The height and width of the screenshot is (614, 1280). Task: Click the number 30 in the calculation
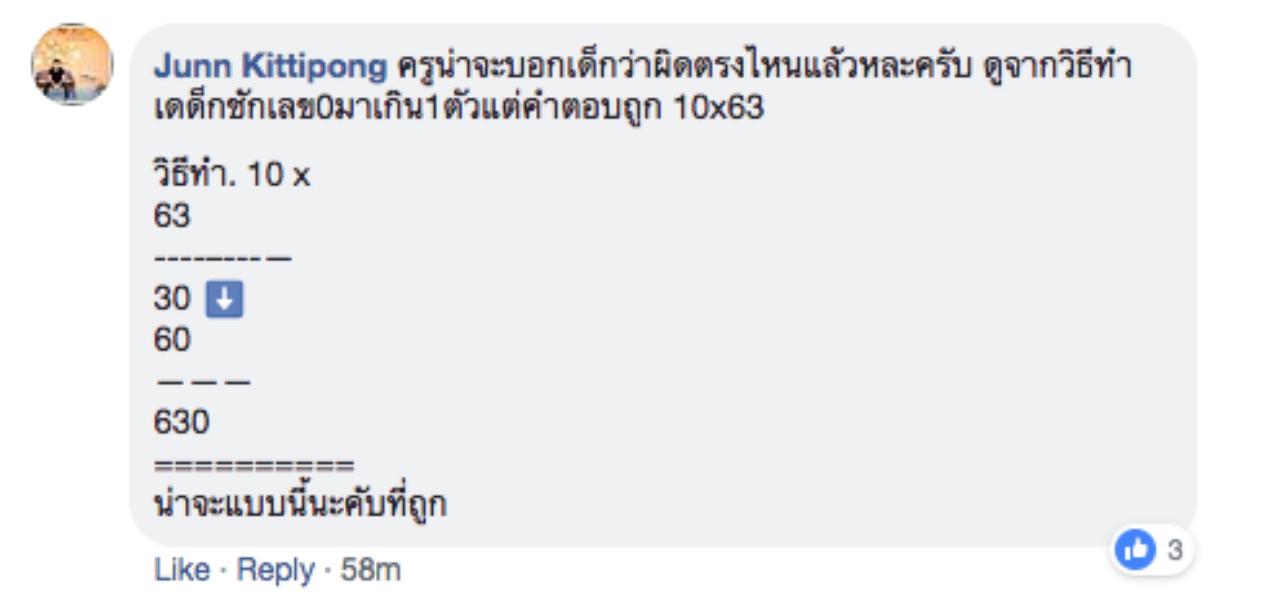click(172, 300)
